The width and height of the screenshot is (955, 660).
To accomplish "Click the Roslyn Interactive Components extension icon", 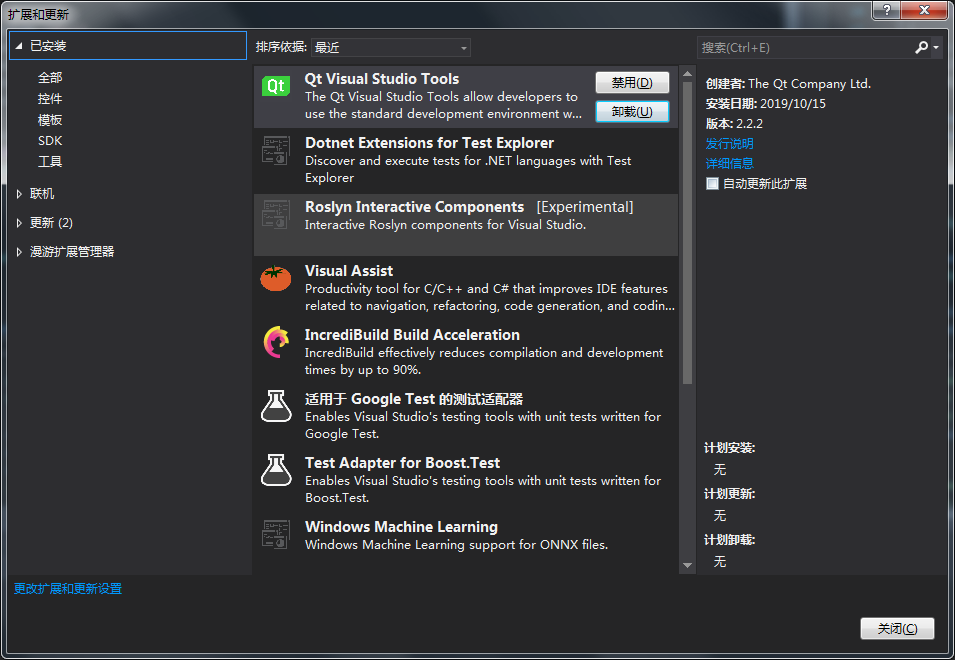I will click(x=275, y=214).
